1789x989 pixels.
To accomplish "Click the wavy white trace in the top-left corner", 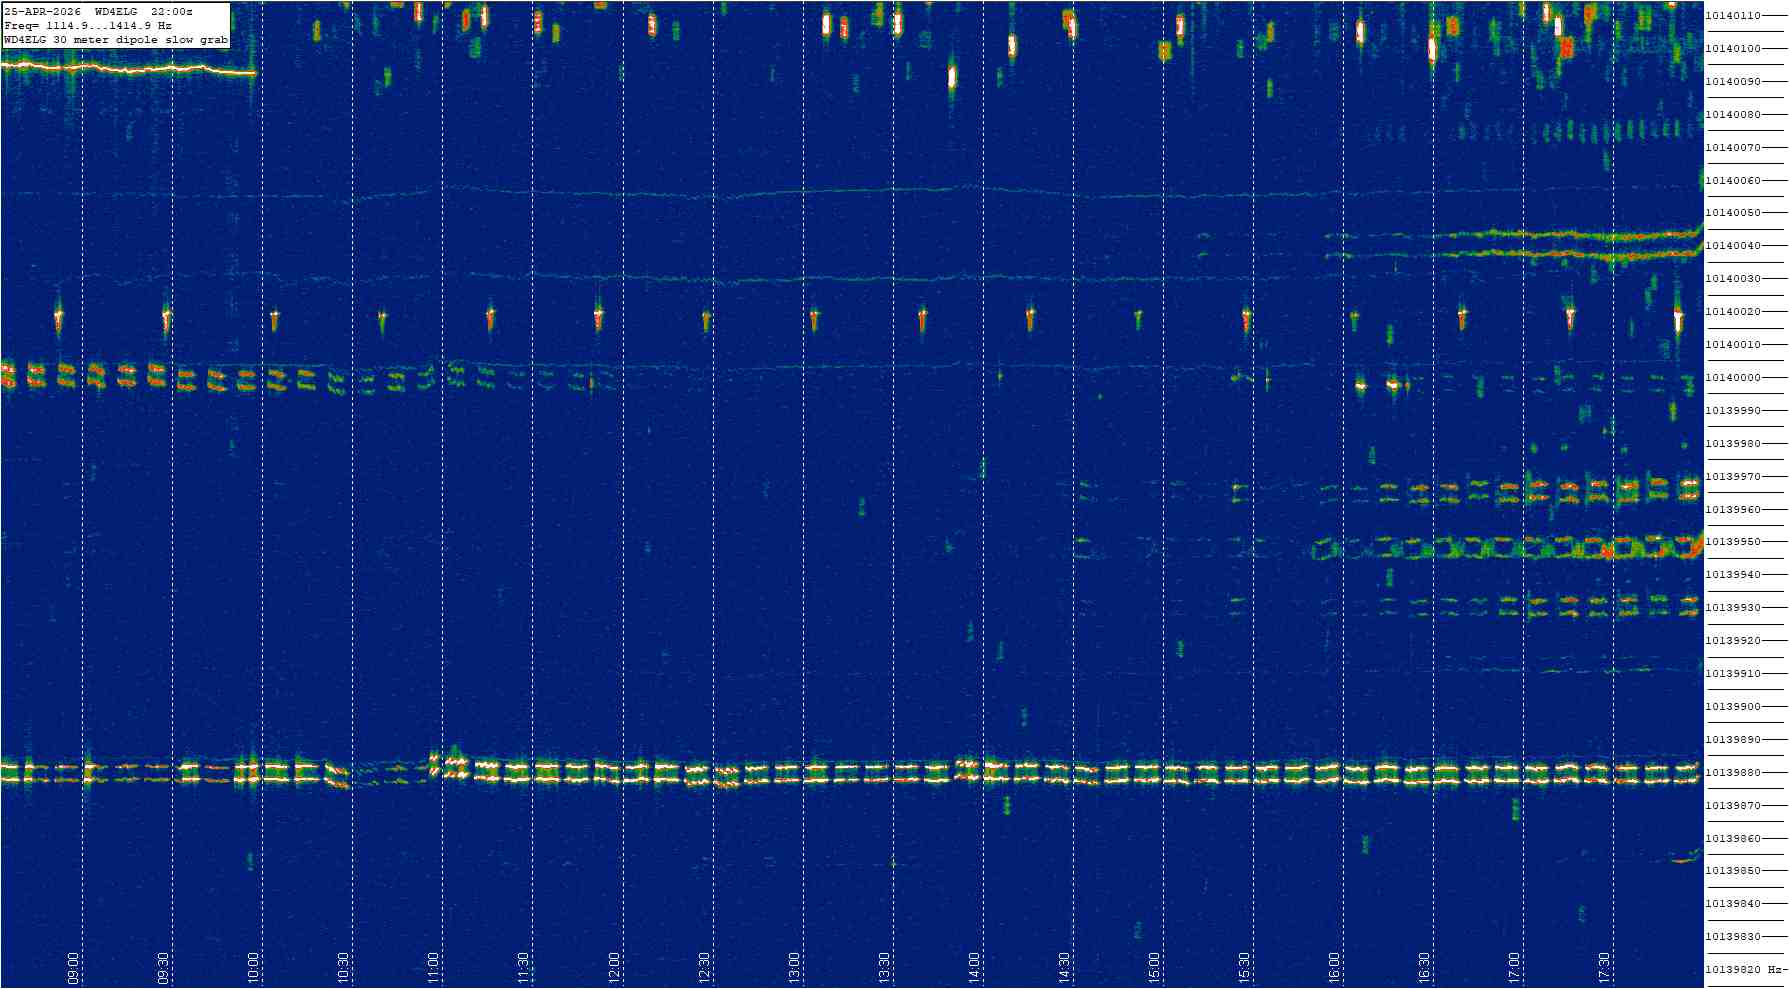I will pos(128,69).
